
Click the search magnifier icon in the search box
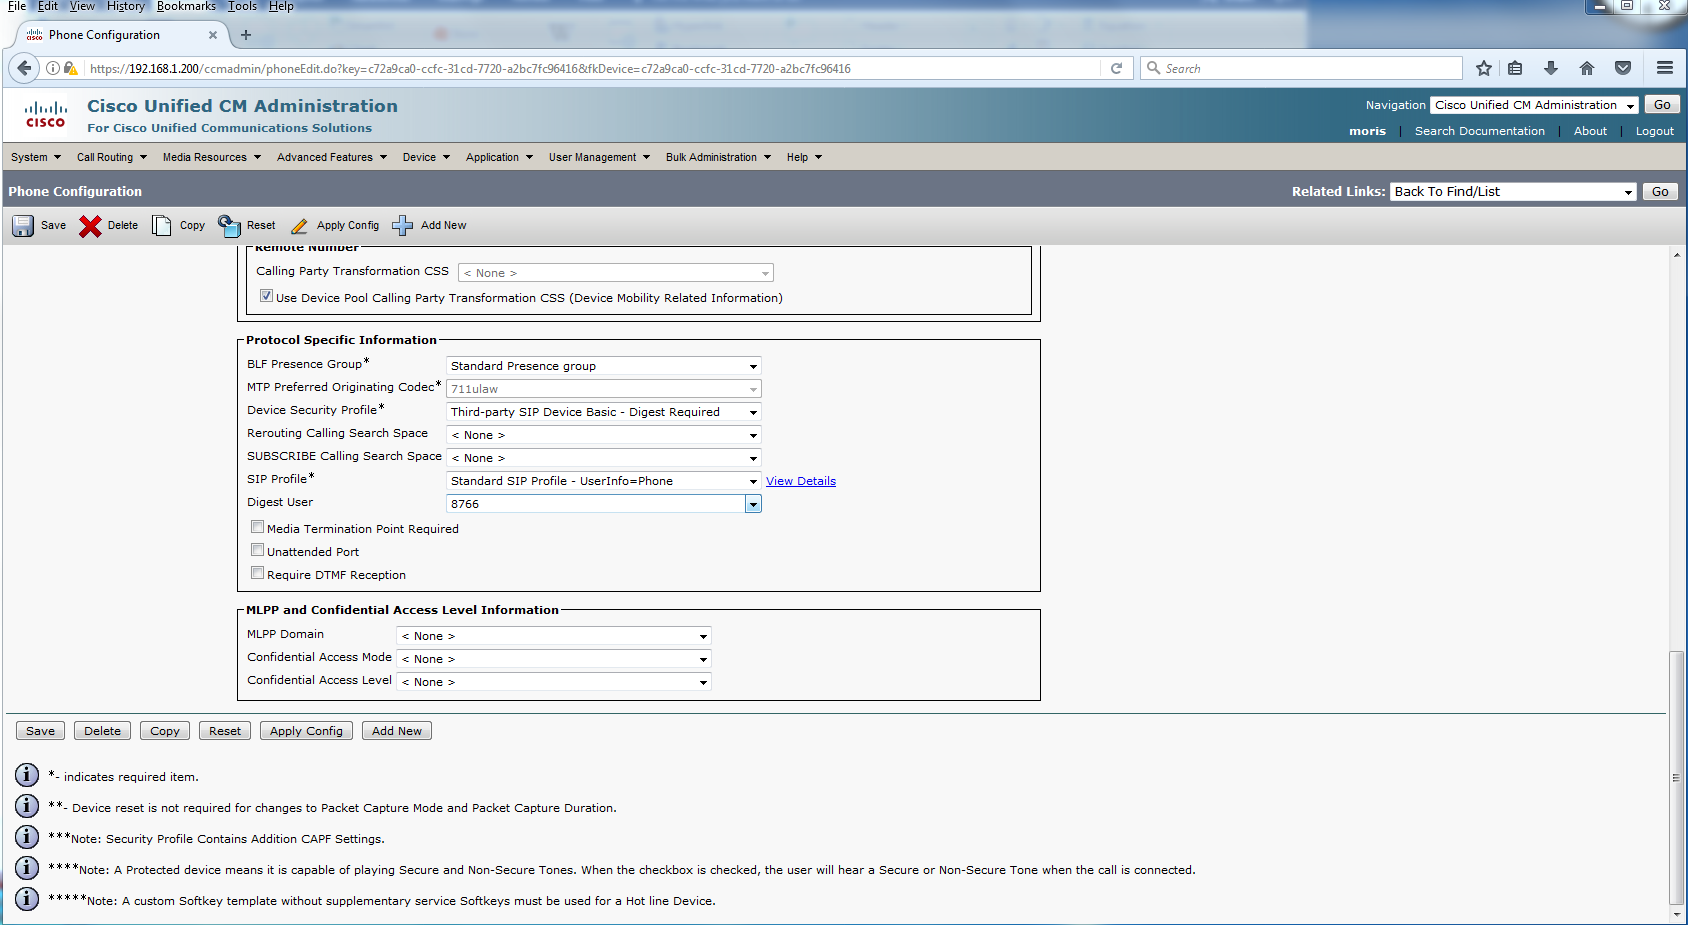1154,68
